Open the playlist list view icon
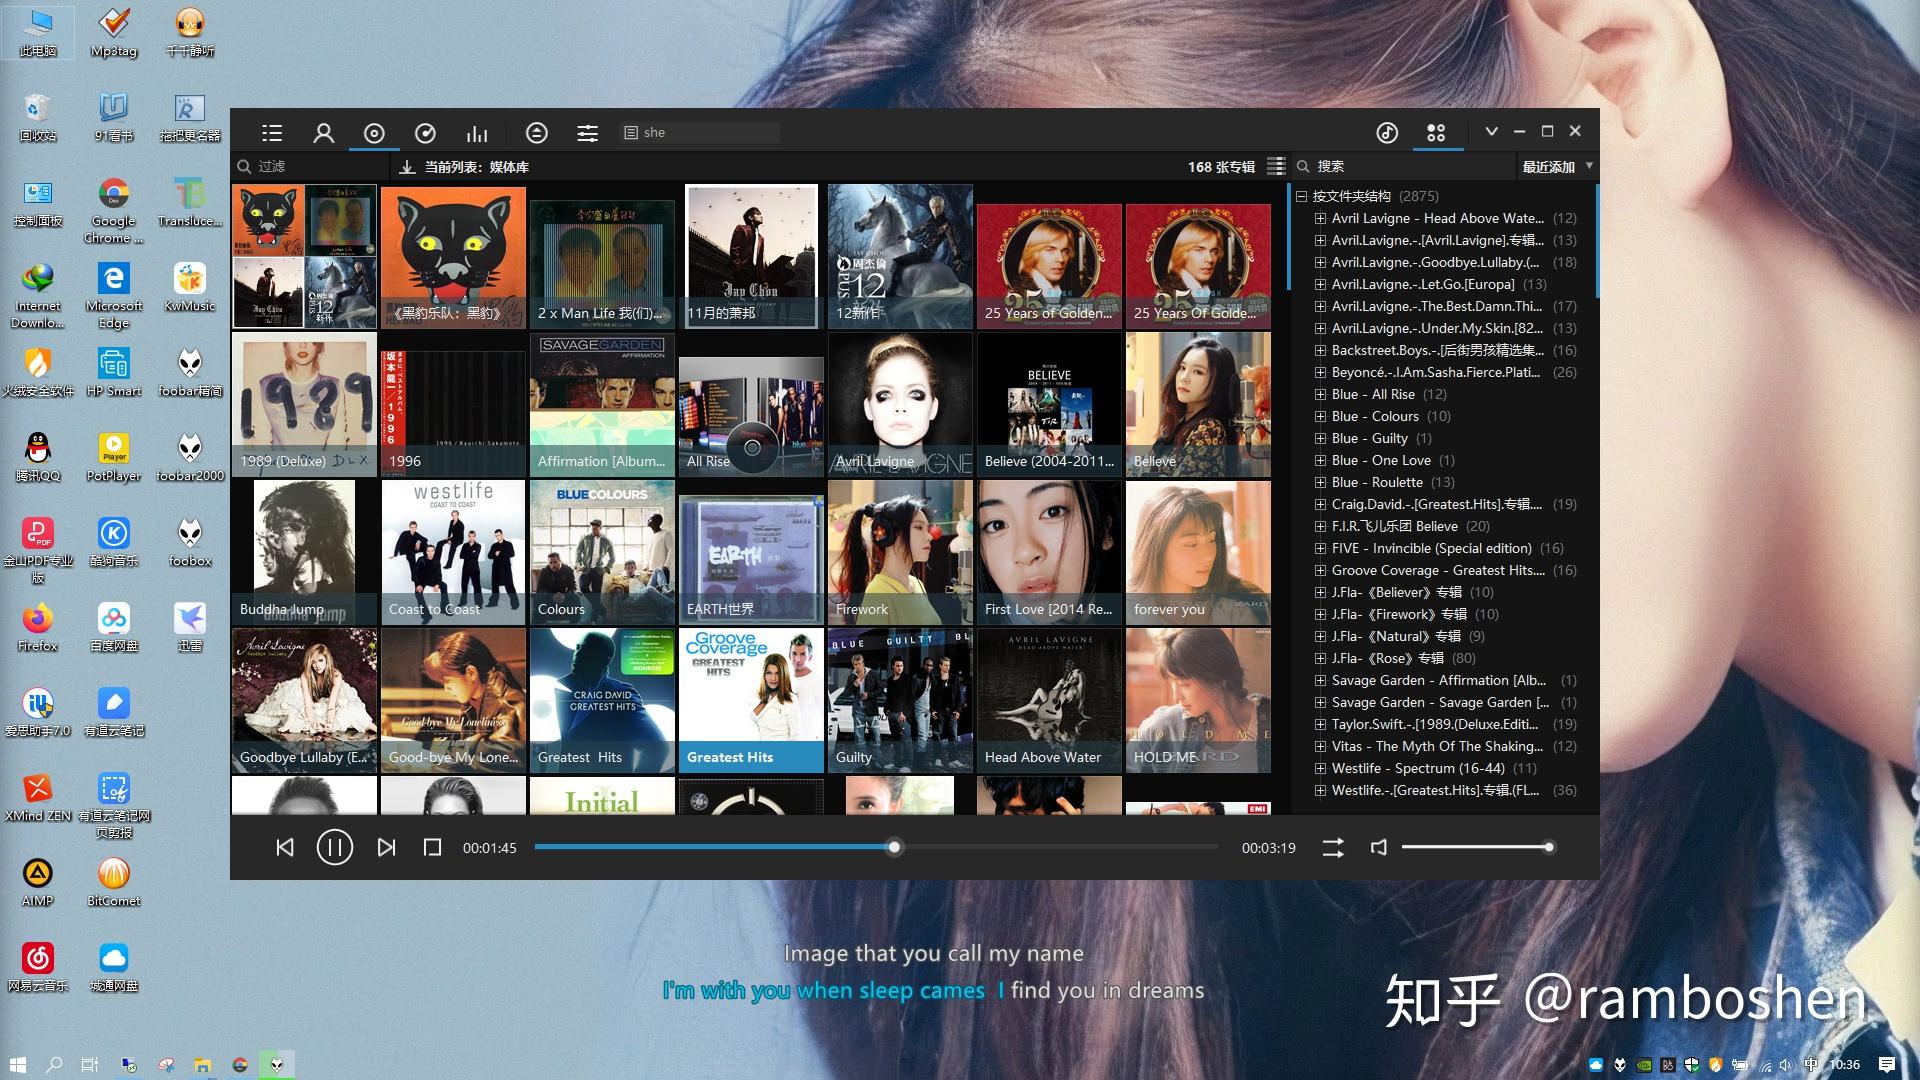The image size is (1920, 1080). point(272,132)
